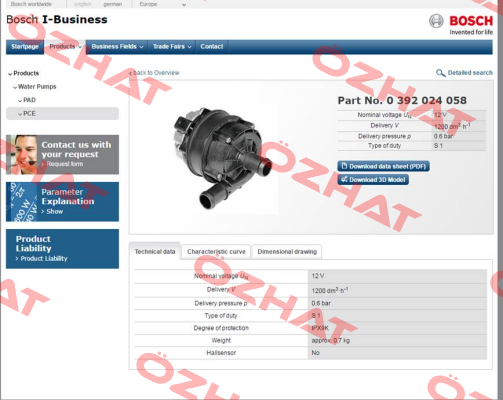
Task: Open the Request form link in the contact banner
Action: point(62,164)
